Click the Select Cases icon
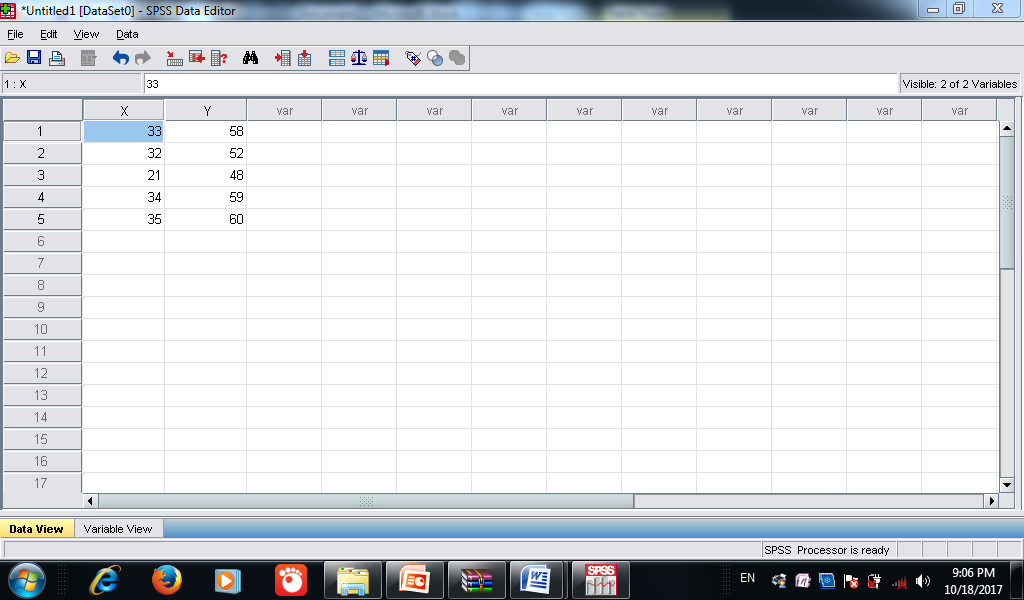 coord(381,58)
